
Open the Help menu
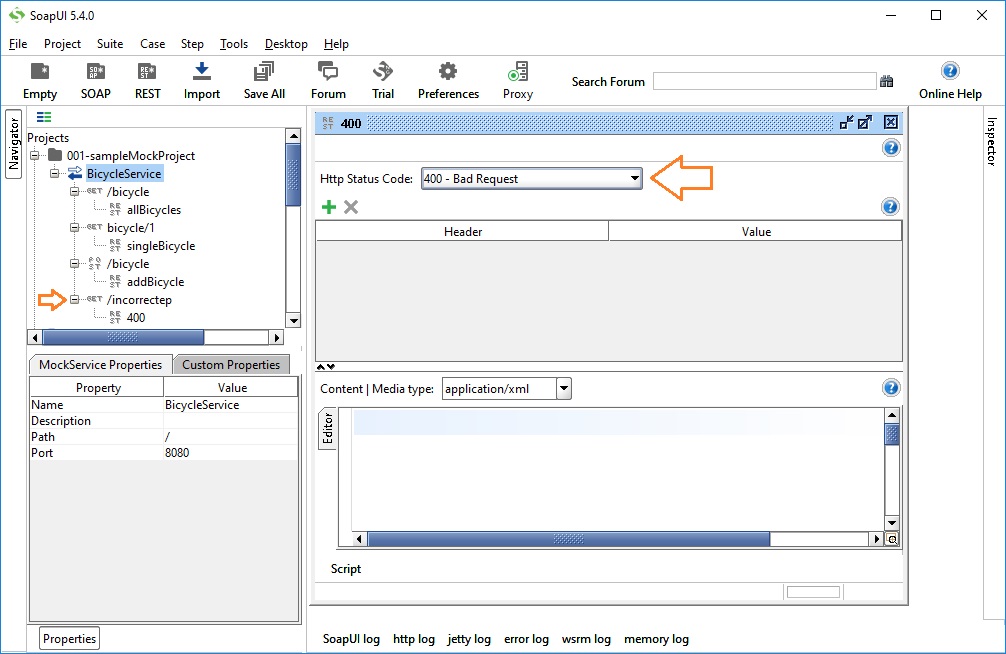pyautogui.click(x=336, y=44)
